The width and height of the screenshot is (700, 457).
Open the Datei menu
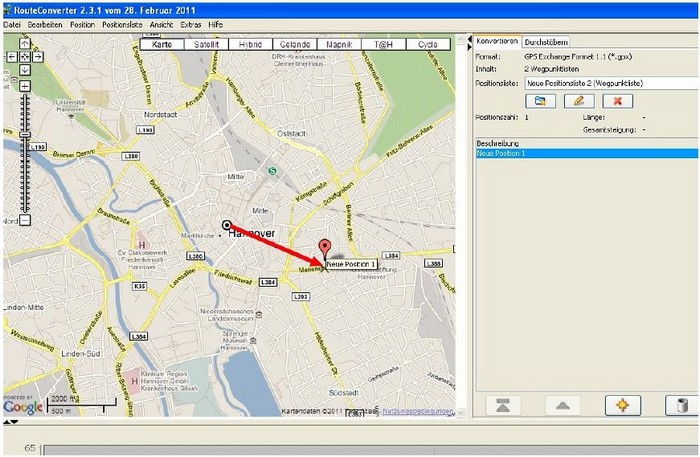coord(12,25)
